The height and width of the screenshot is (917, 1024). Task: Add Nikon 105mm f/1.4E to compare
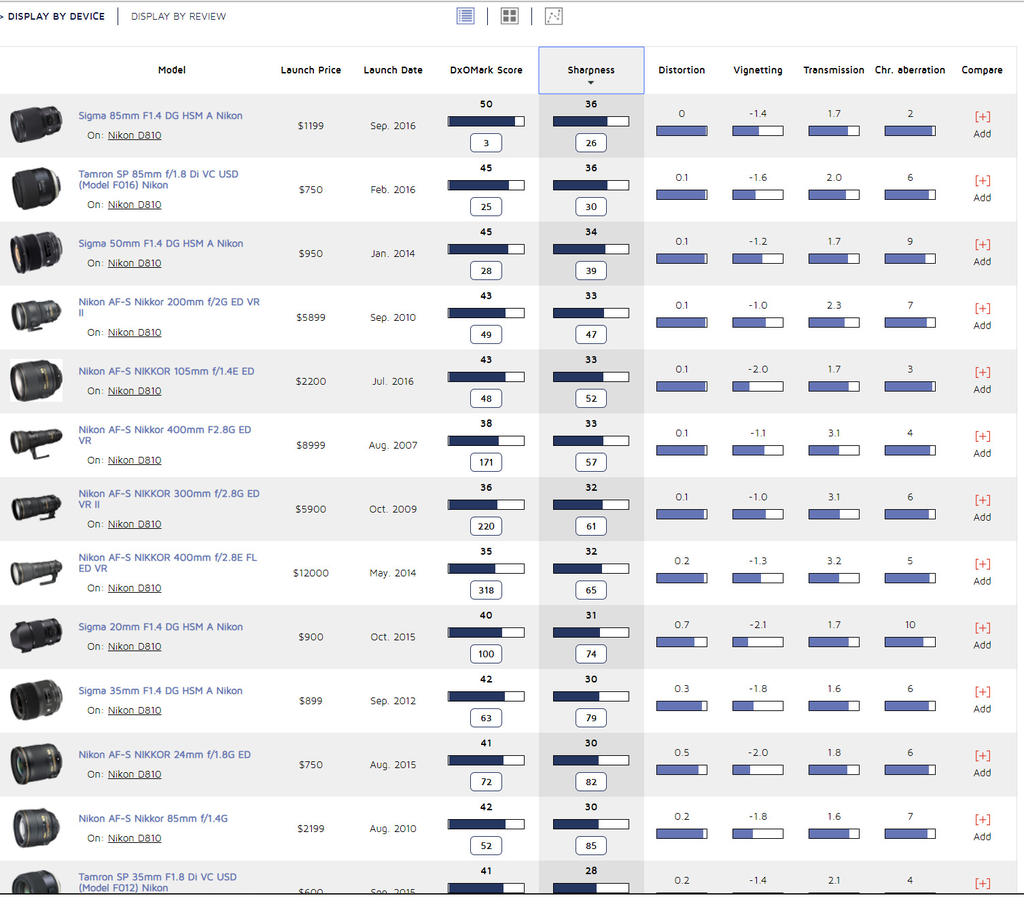click(x=982, y=380)
